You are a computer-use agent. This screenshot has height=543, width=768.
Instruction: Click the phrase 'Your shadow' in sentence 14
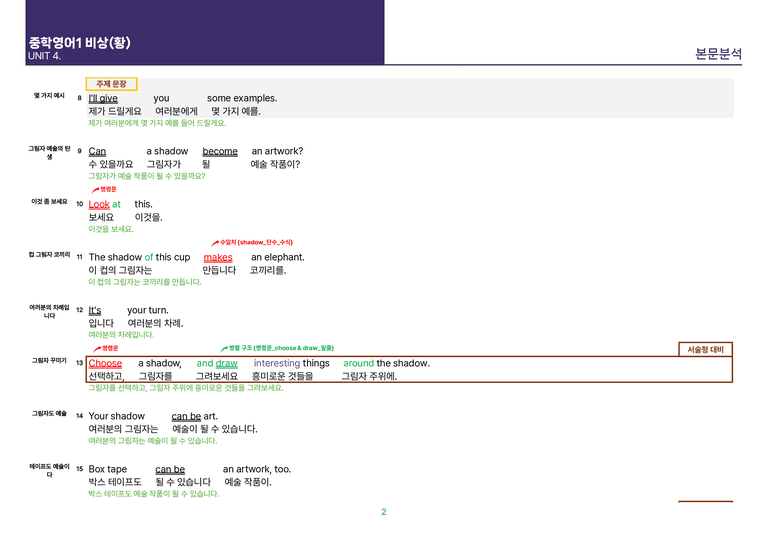click(117, 416)
